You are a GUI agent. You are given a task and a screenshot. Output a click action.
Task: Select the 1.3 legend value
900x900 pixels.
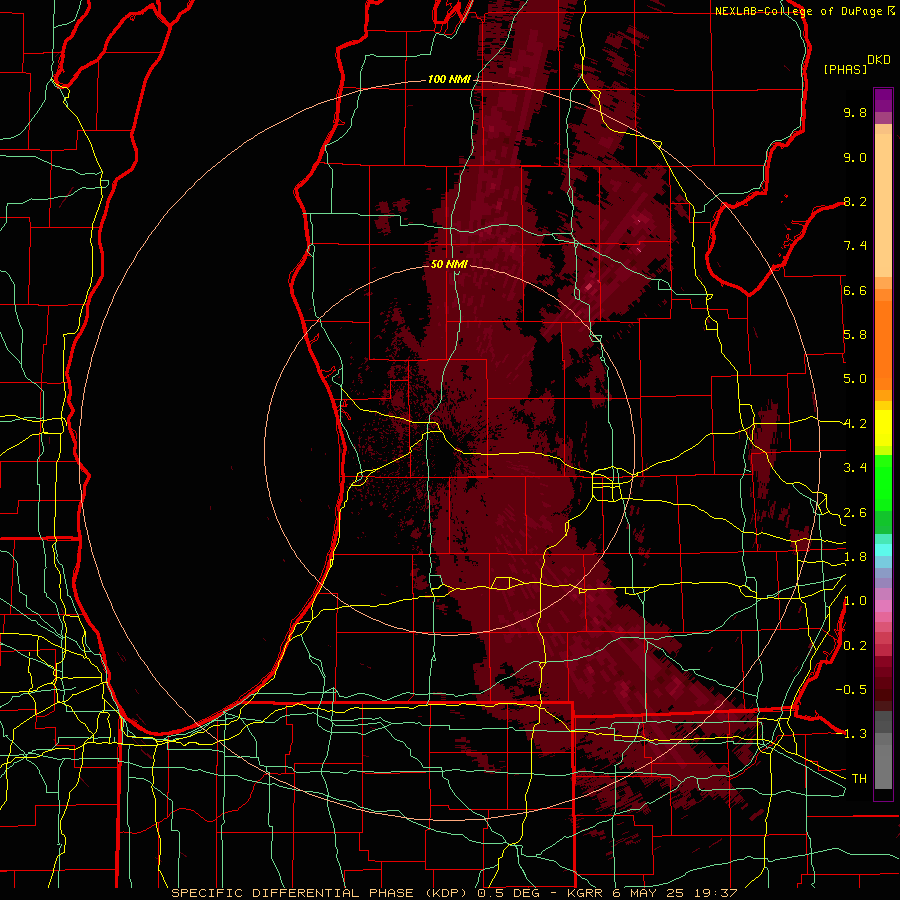tap(855, 734)
